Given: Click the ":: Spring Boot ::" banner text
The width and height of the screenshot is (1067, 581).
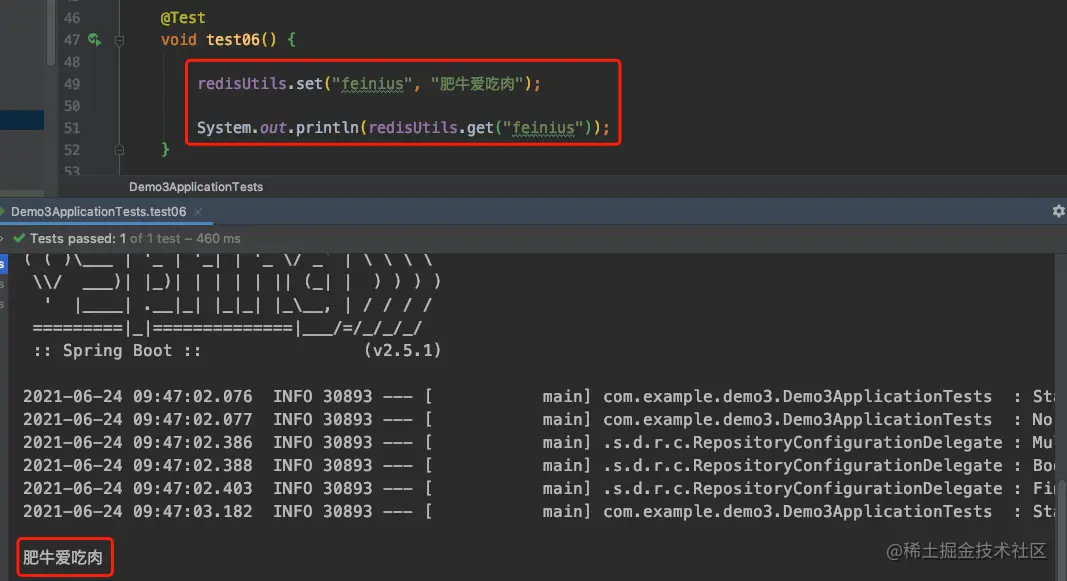Looking at the screenshot, I should tap(117, 350).
